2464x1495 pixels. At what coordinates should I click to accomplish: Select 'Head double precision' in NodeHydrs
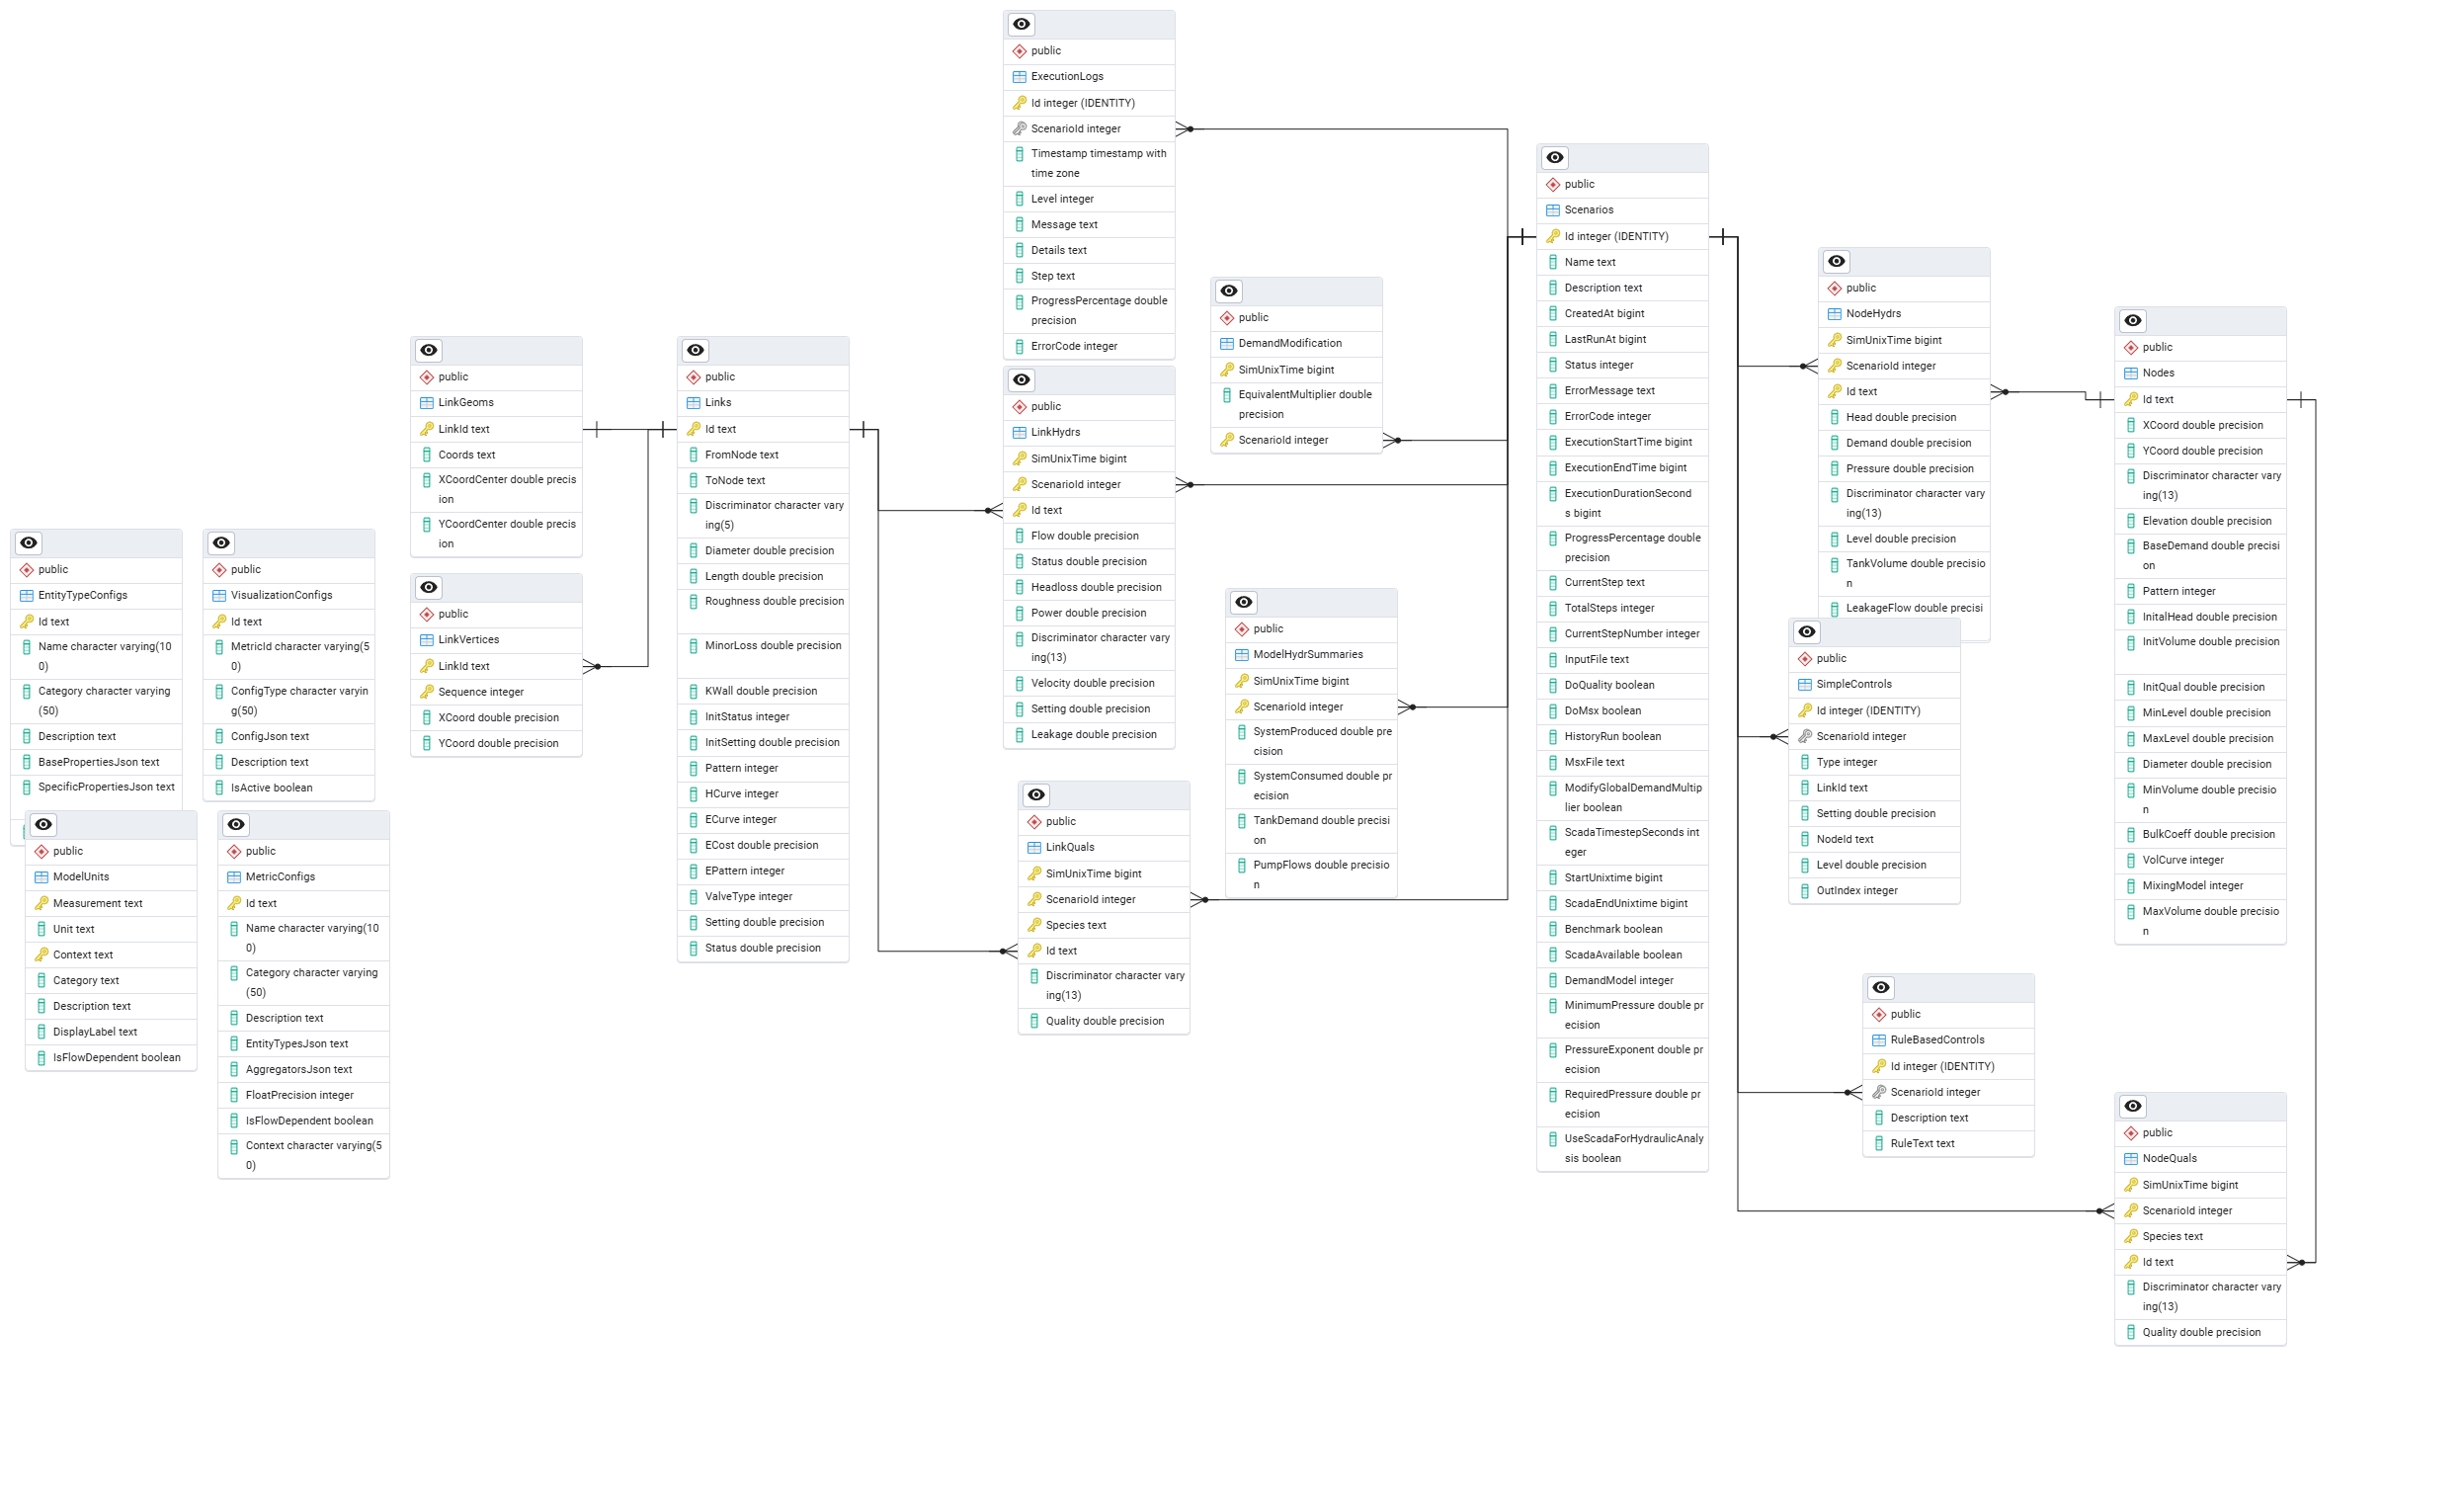pyautogui.click(x=1904, y=418)
